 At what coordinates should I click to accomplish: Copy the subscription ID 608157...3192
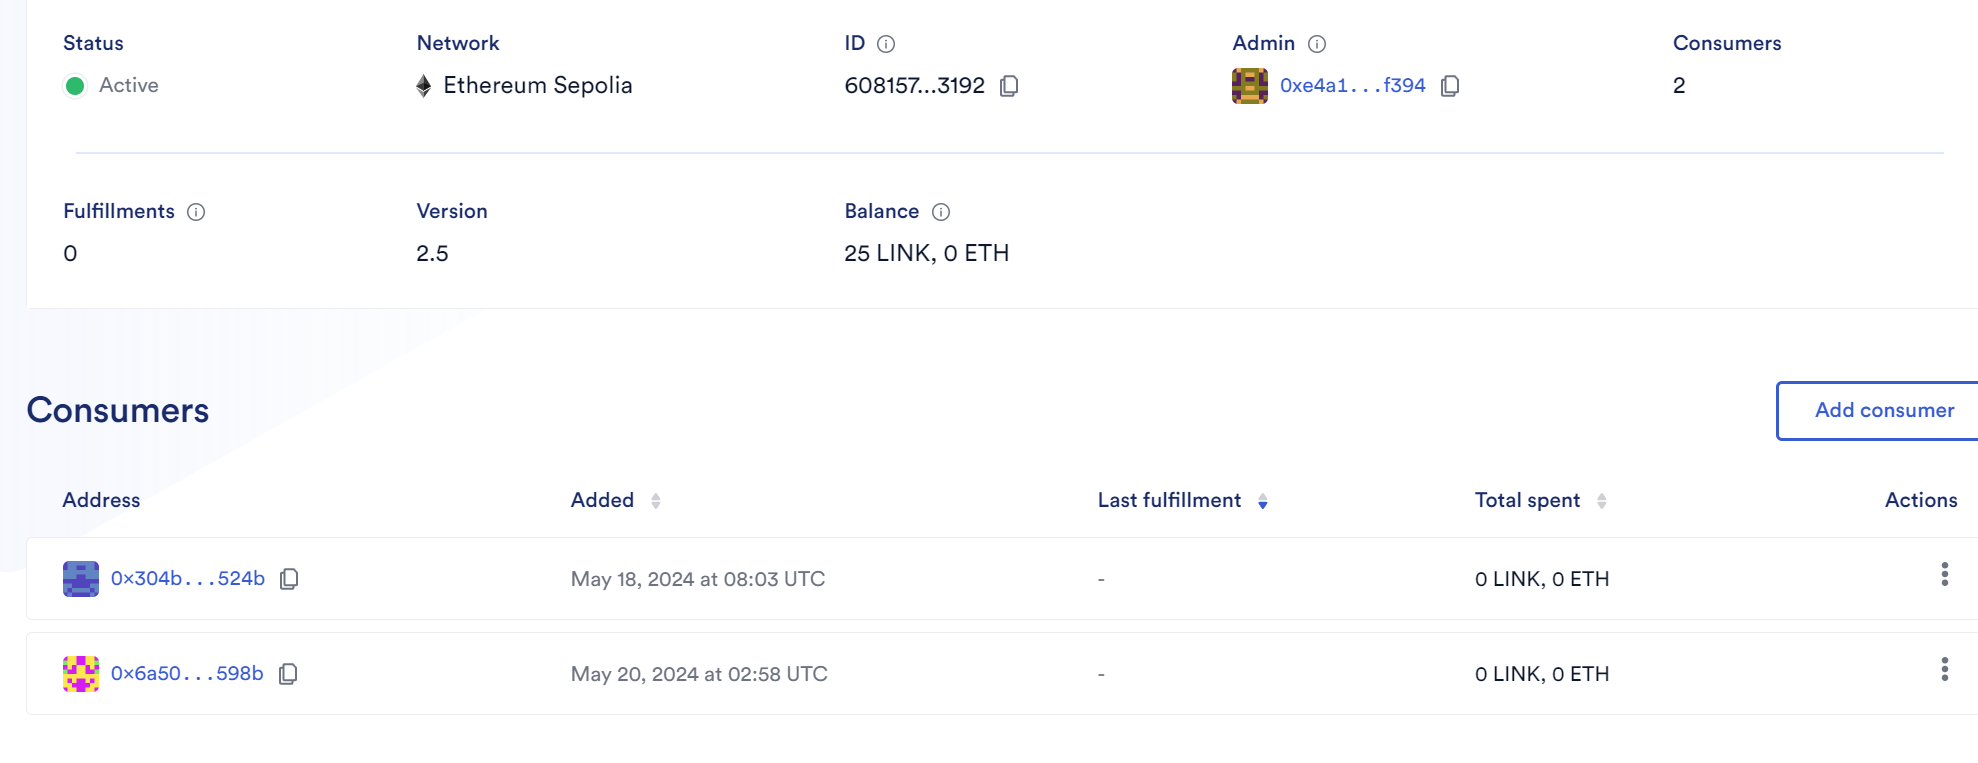click(x=1009, y=86)
